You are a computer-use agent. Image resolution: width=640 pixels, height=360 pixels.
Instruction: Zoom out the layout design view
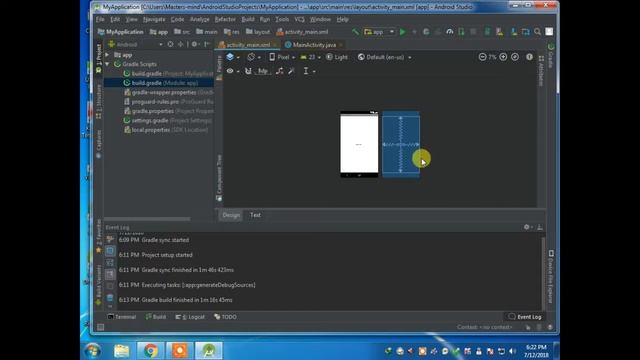click(482, 57)
